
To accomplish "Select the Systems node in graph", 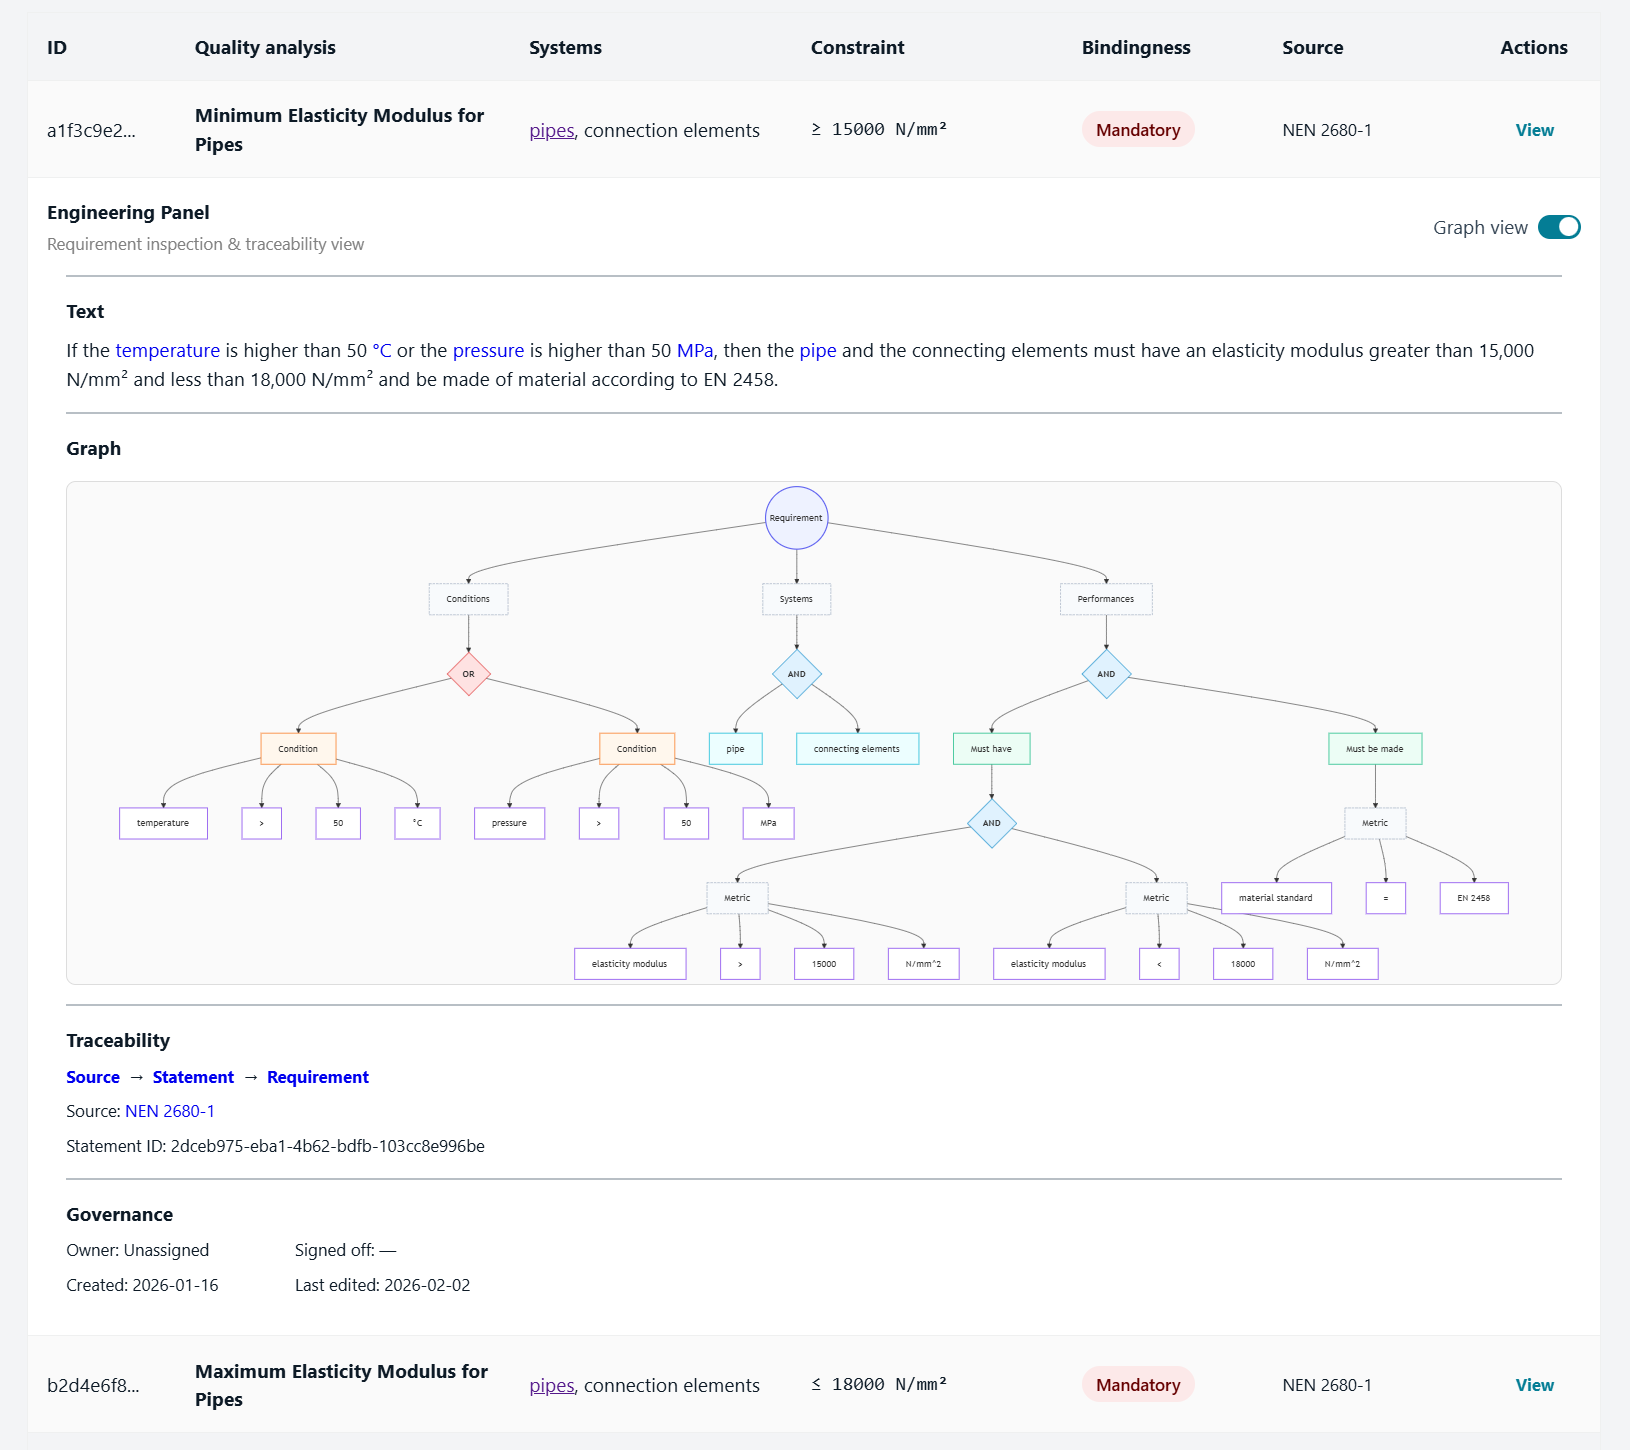I will (x=796, y=599).
